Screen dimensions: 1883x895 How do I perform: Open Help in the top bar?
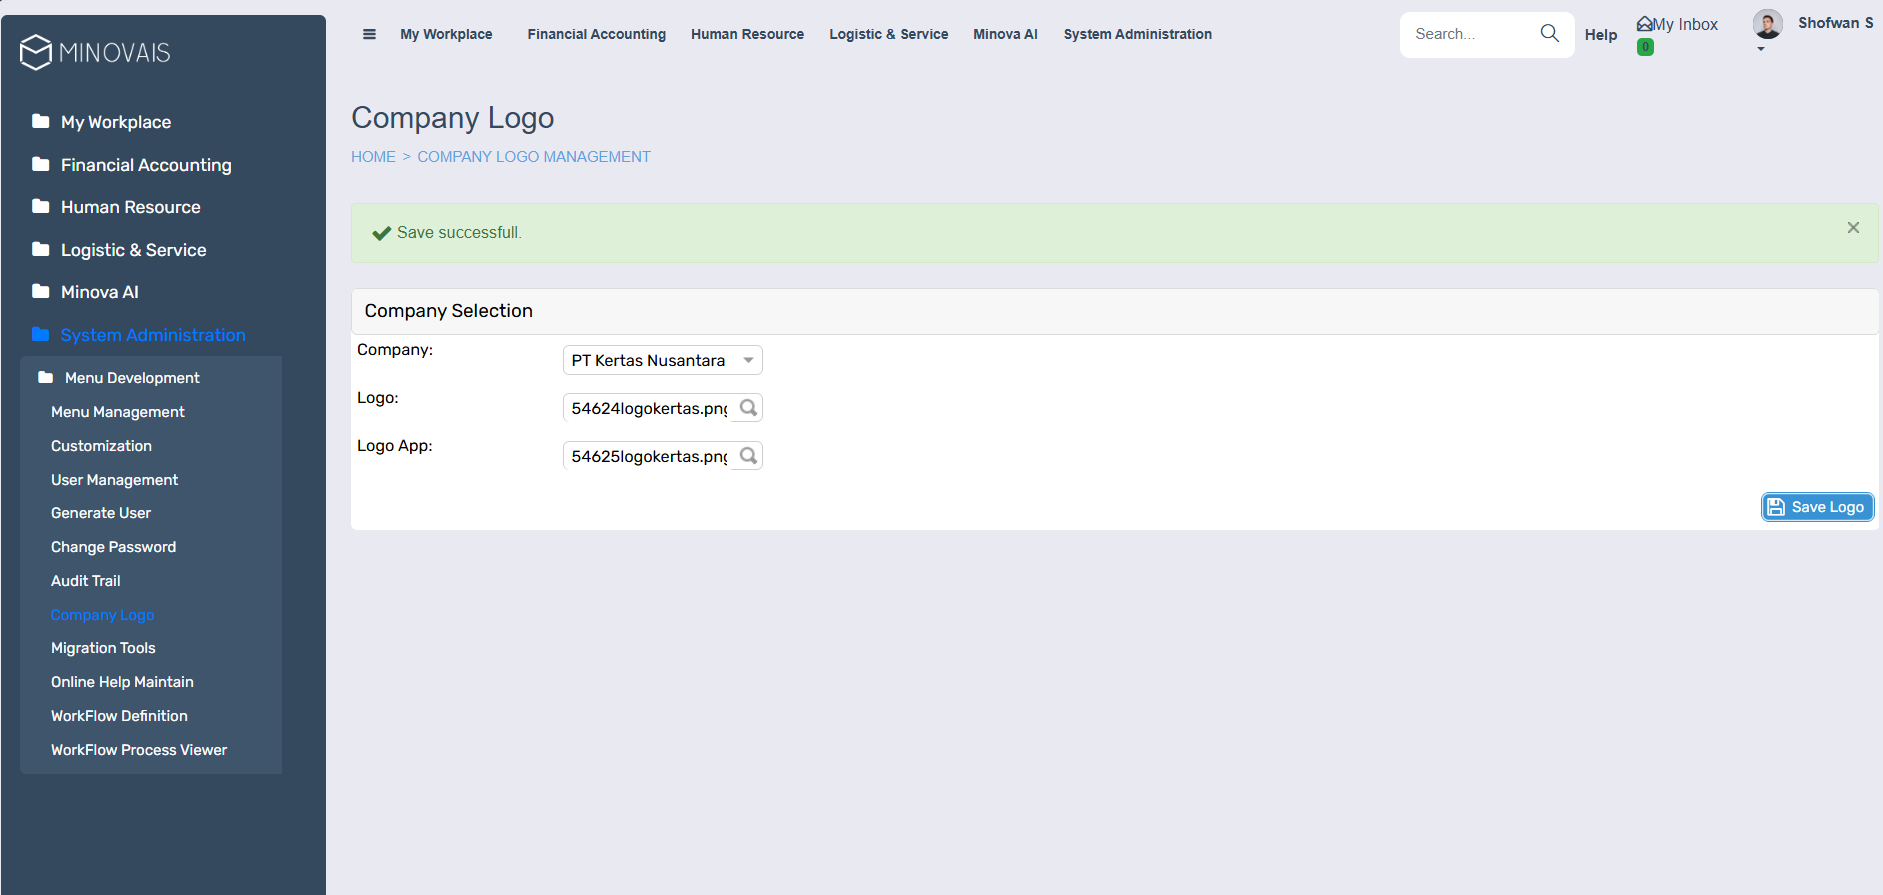coord(1600,35)
